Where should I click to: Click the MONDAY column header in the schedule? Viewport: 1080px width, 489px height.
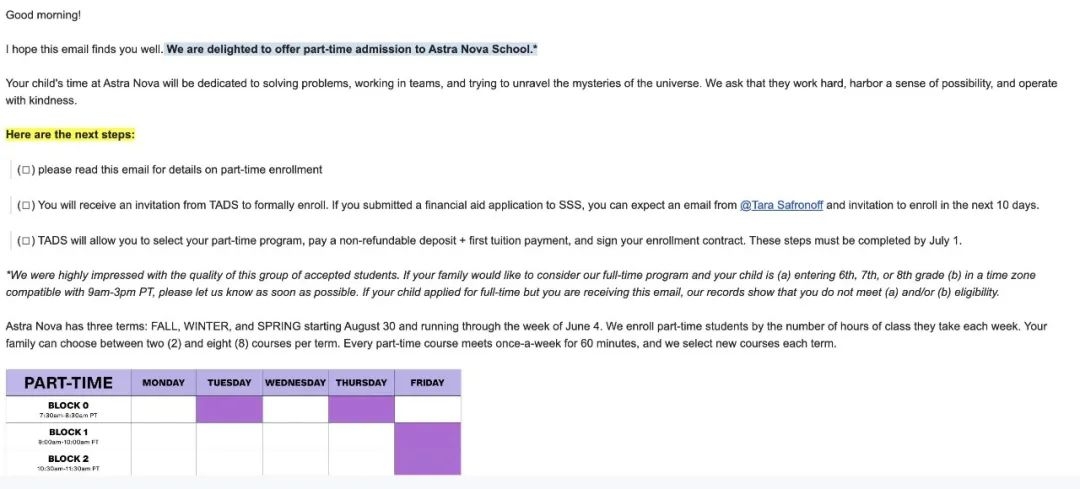point(164,383)
